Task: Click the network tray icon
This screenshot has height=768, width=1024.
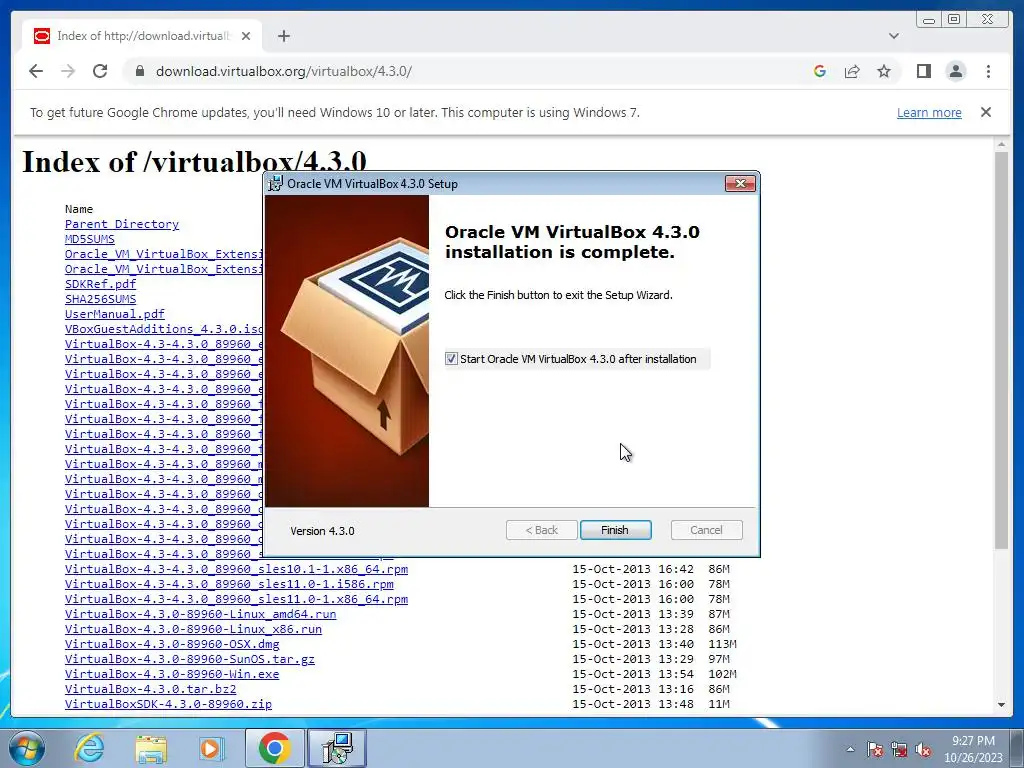Action: [899, 749]
